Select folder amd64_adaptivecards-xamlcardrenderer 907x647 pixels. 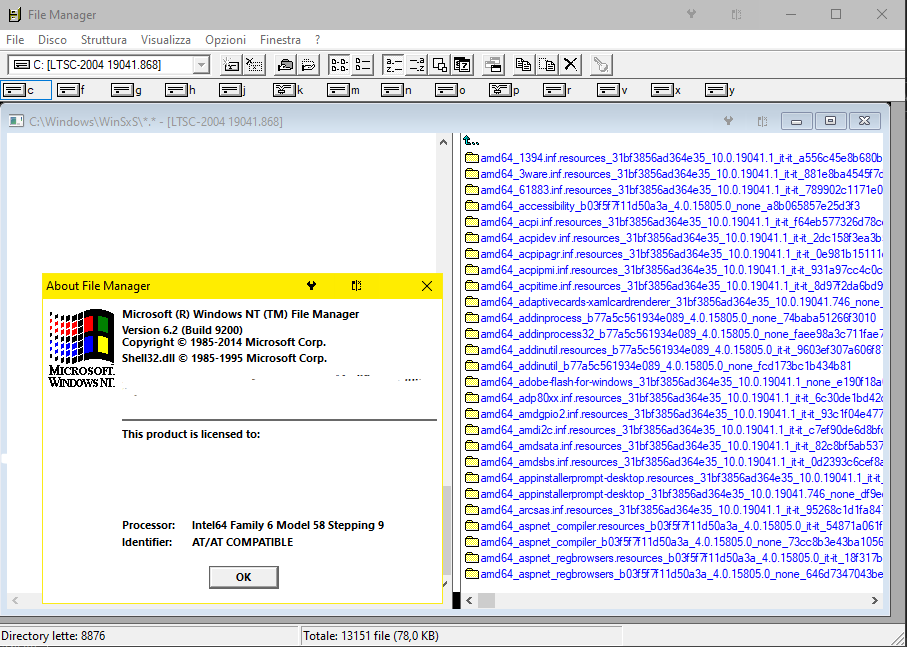[674, 302]
